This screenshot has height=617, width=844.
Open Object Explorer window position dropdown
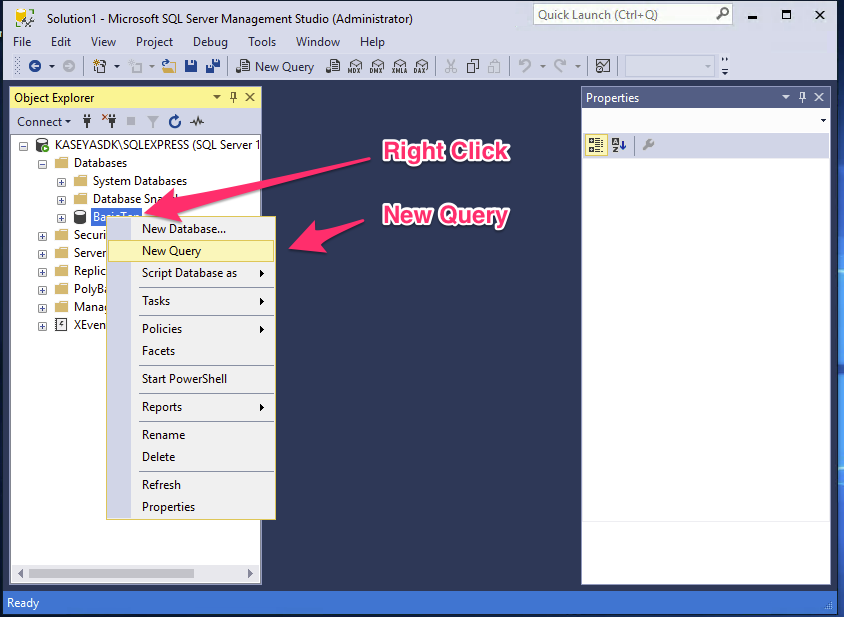(x=217, y=97)
